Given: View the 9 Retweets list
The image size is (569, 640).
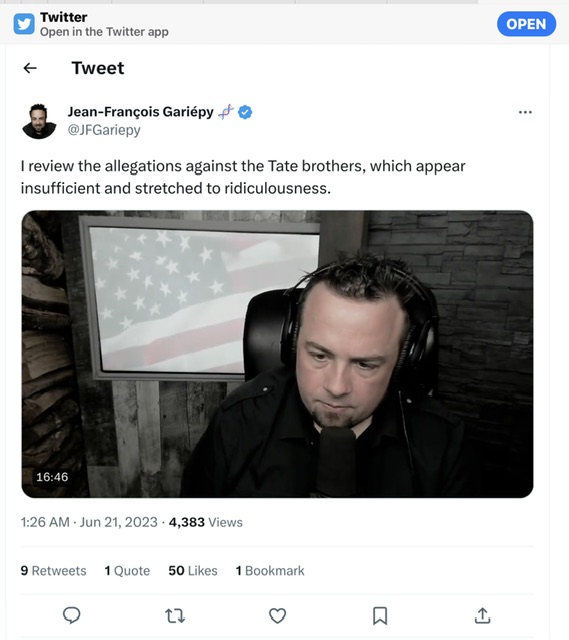Looking at the screenshot, I should [x=53, y=571].
